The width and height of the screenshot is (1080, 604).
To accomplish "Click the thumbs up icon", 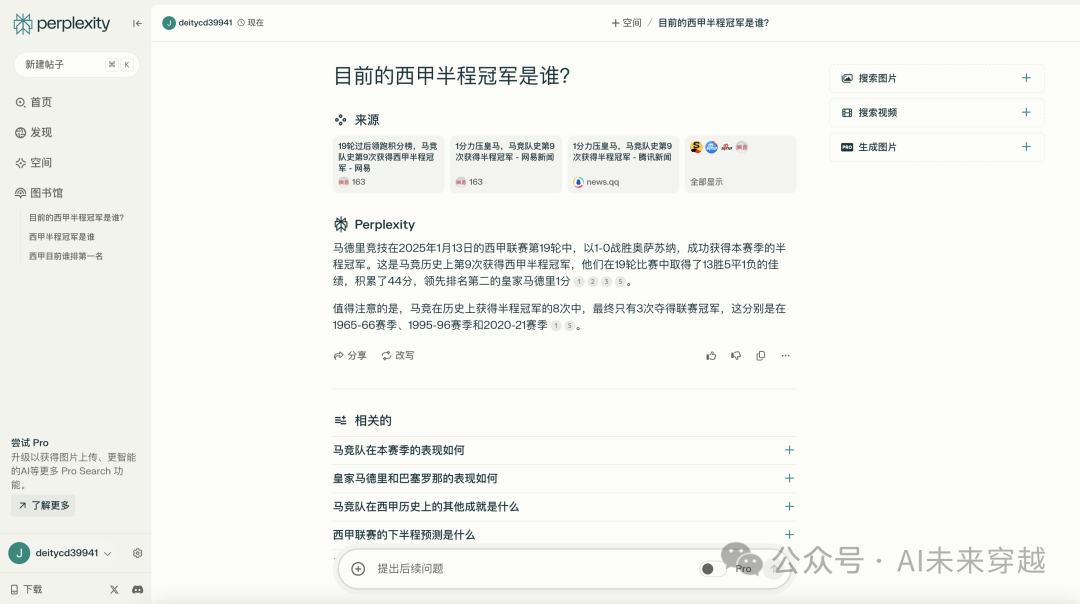I will point(711,355).
